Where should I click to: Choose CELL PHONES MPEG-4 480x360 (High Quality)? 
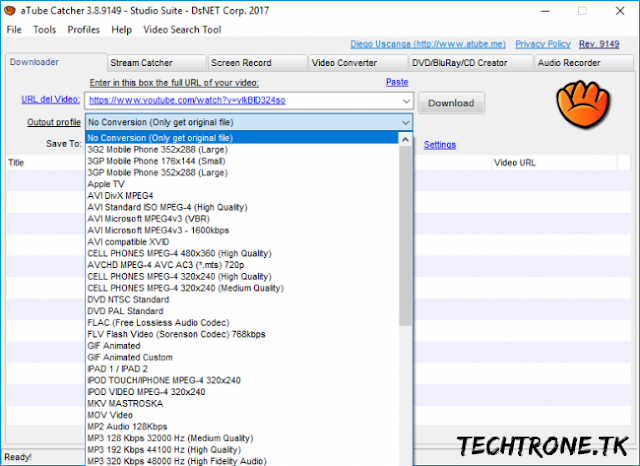click(x=242, y=253)
